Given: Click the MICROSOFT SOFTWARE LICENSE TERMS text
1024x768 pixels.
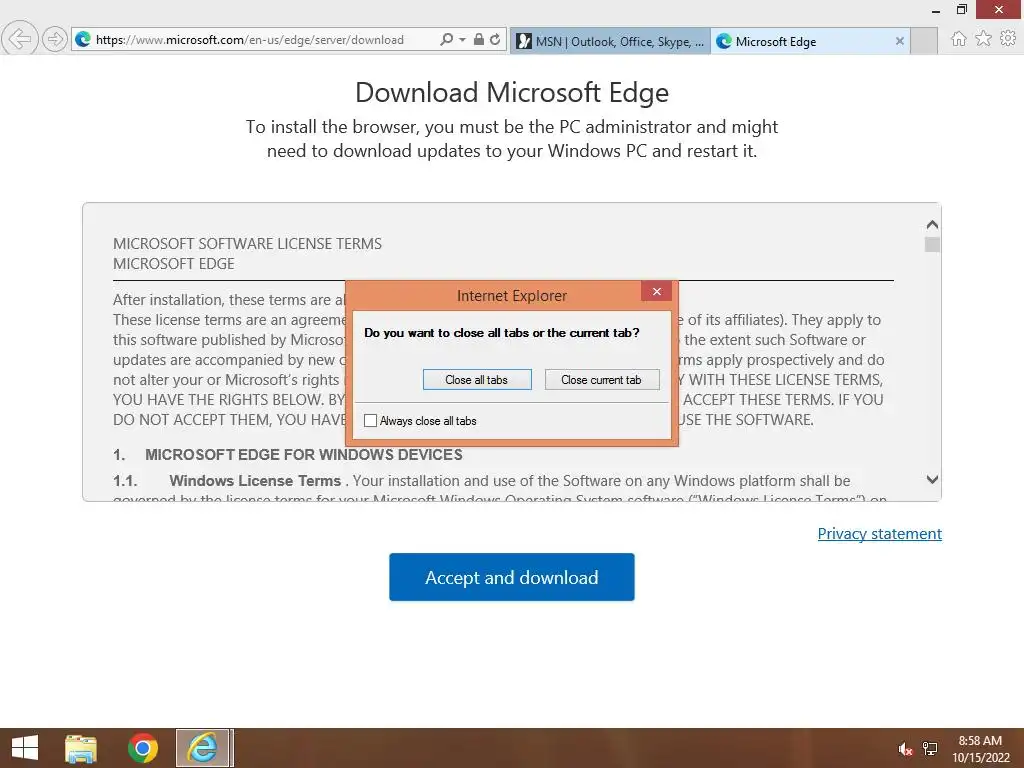Looking at the screenshot, I should coord(248,244).
